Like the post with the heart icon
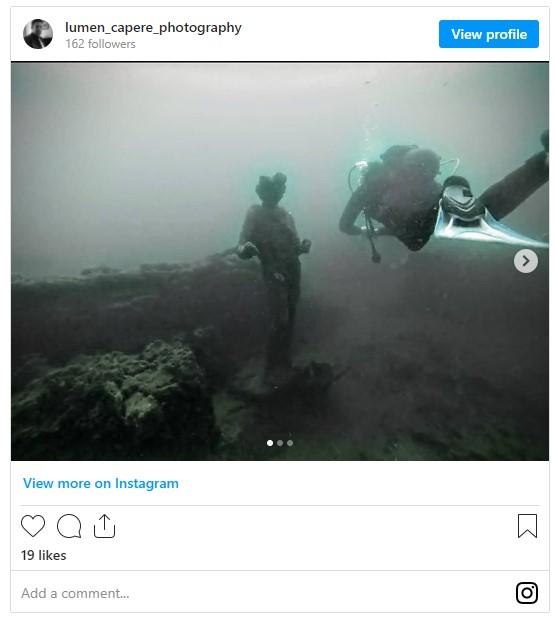The width and height of the screenshot is (554, 618). coord(33,525)
